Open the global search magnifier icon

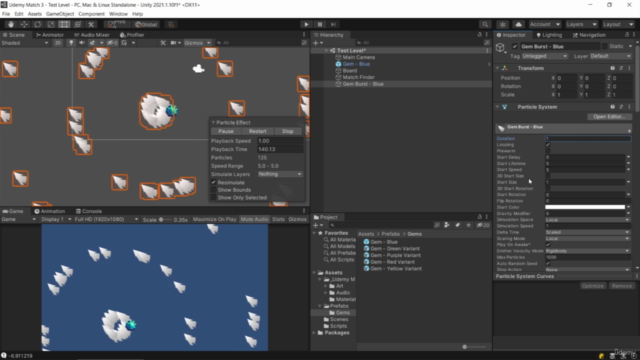(x=485, y=24)
